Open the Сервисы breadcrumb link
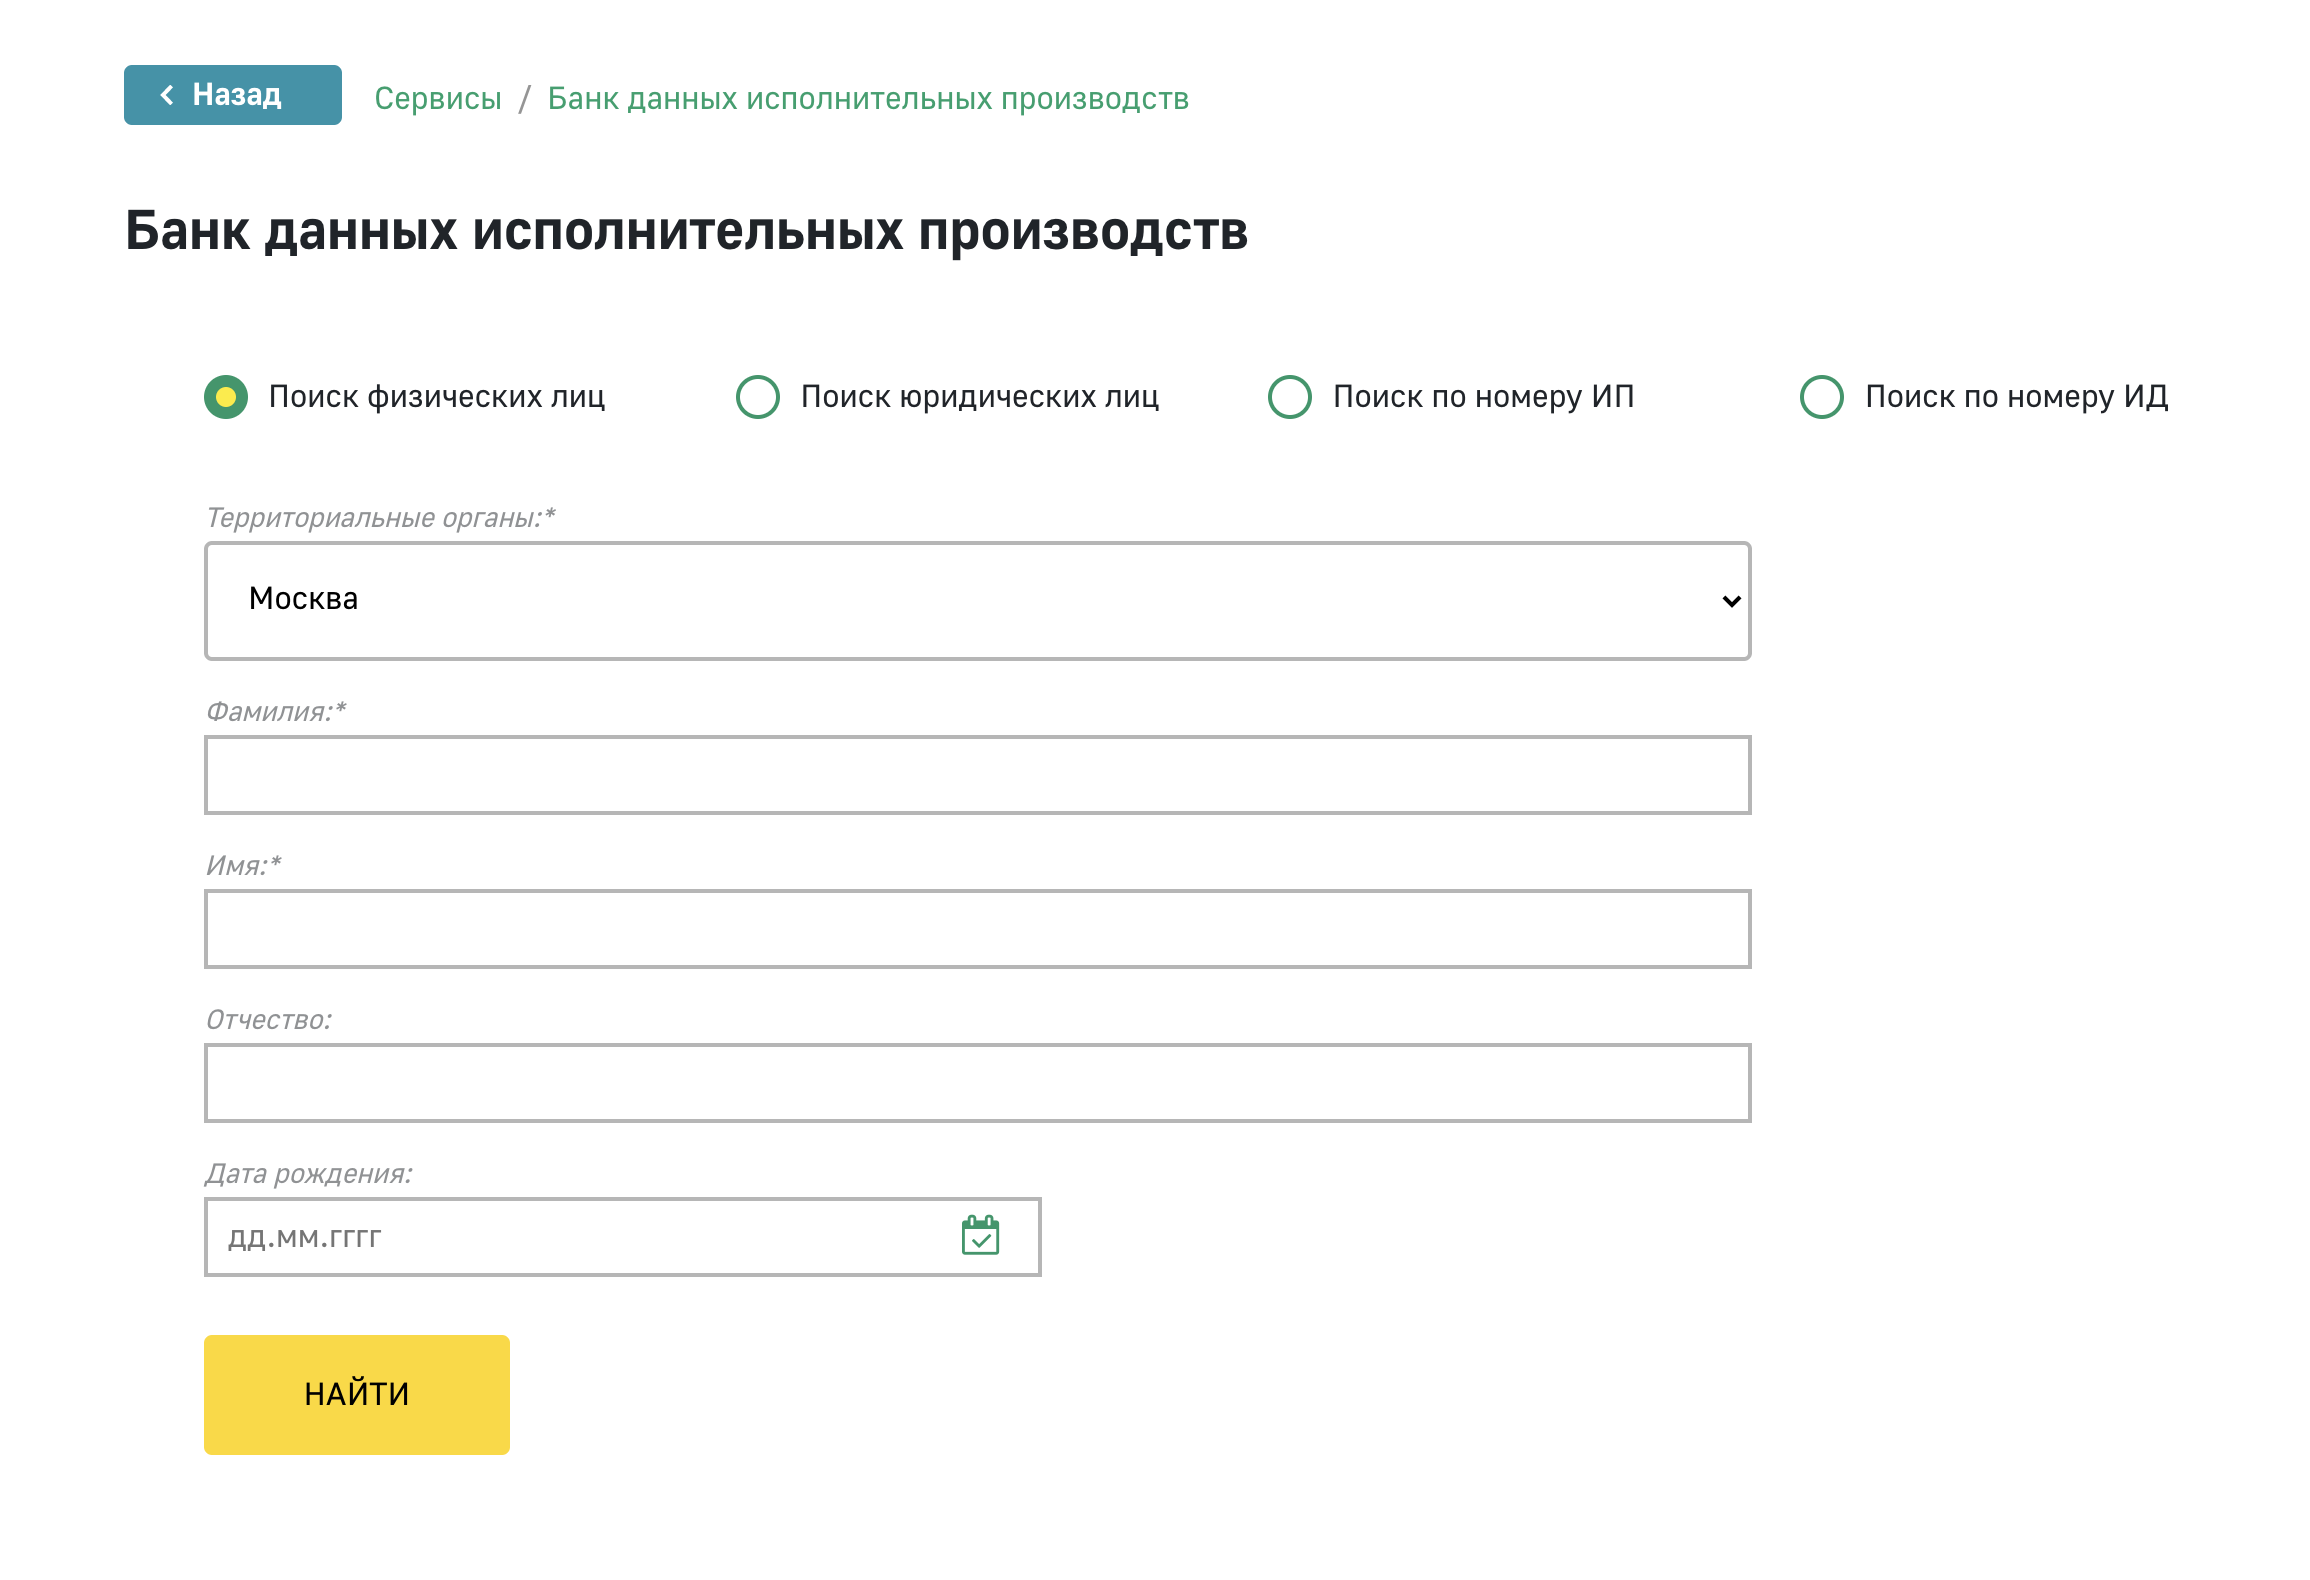Viewport: 2310px width, 1580px height. [438, 99]
